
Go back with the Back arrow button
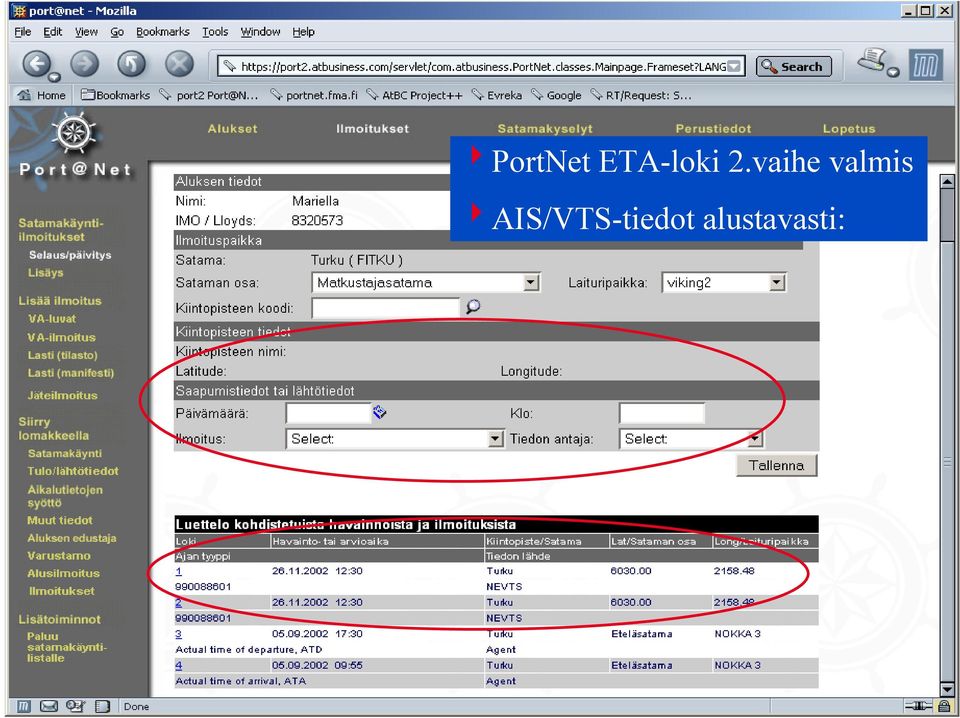coord(37,63)
